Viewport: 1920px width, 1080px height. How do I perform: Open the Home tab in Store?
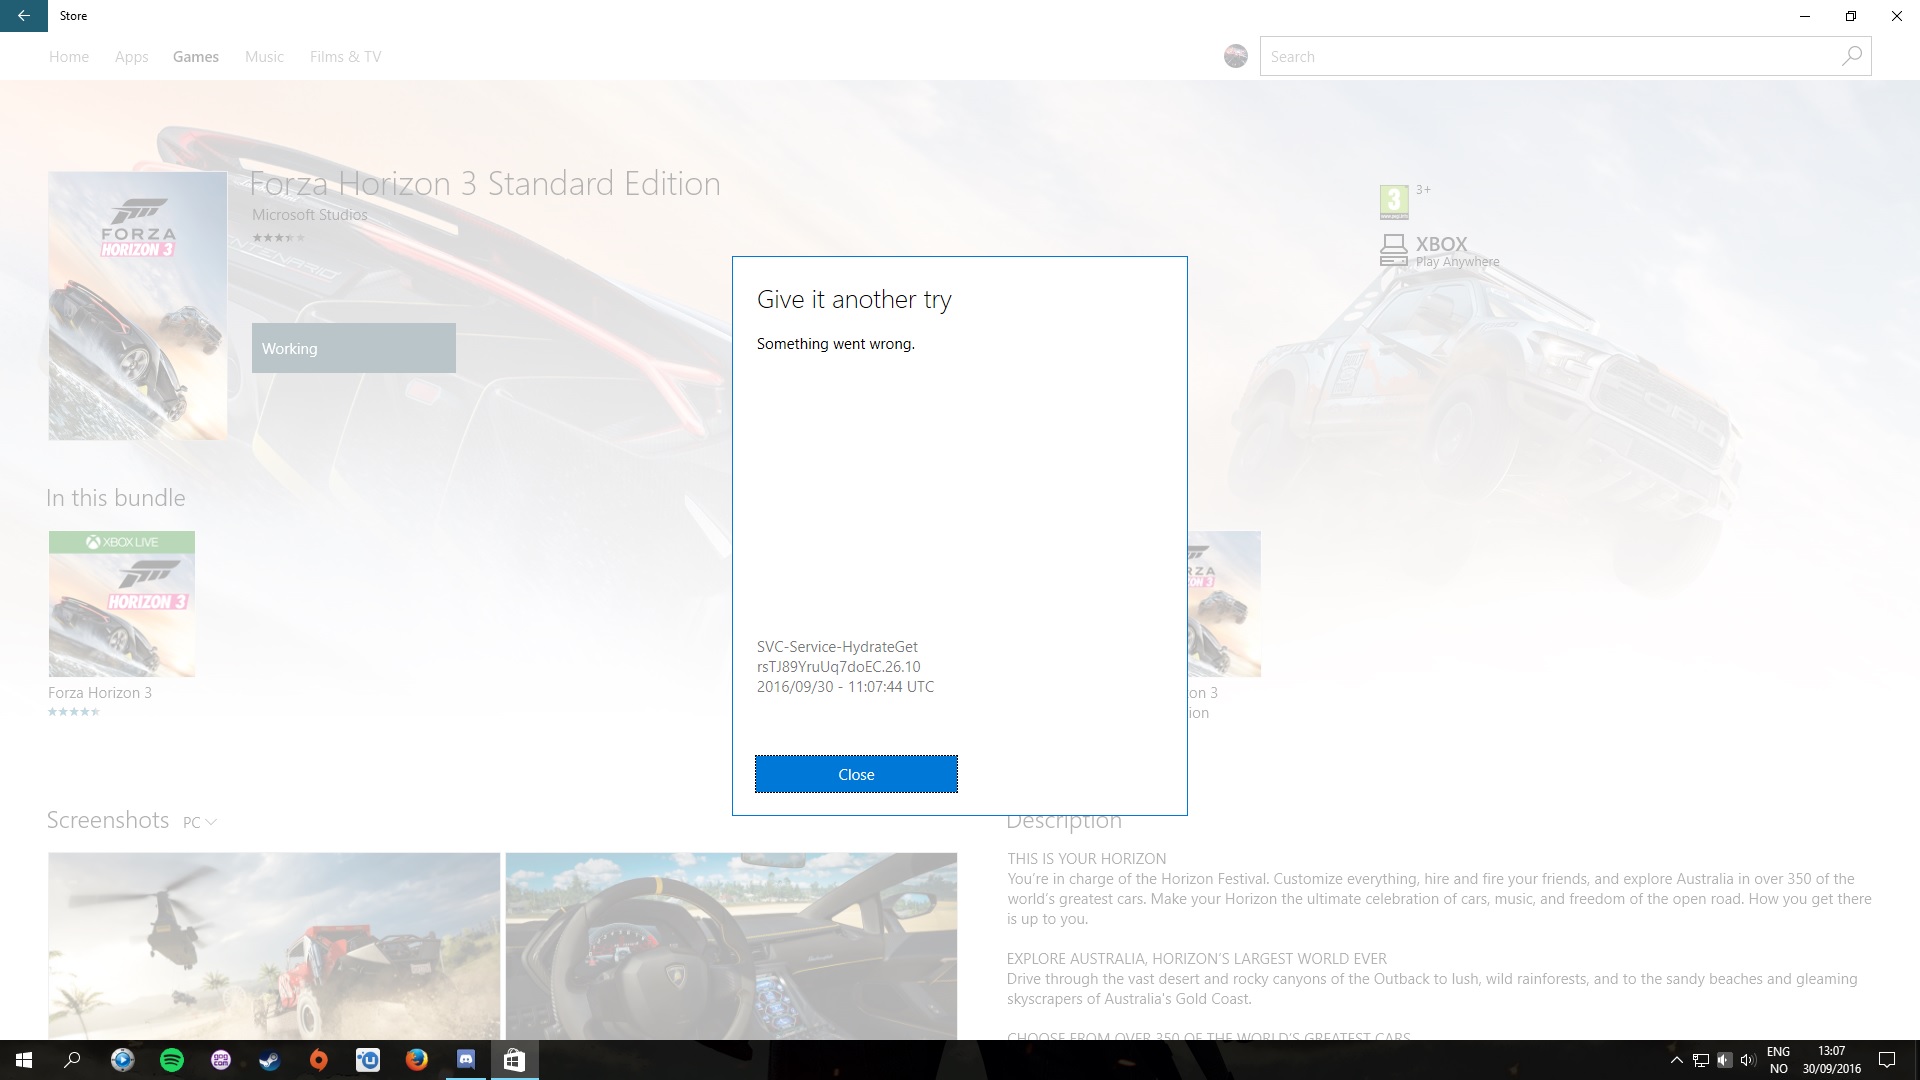tap(69, 57)
